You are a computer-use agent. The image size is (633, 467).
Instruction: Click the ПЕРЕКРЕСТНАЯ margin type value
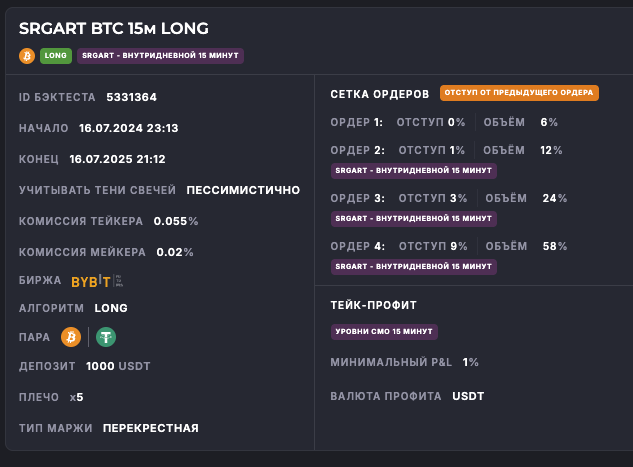[x=150, y=428]
